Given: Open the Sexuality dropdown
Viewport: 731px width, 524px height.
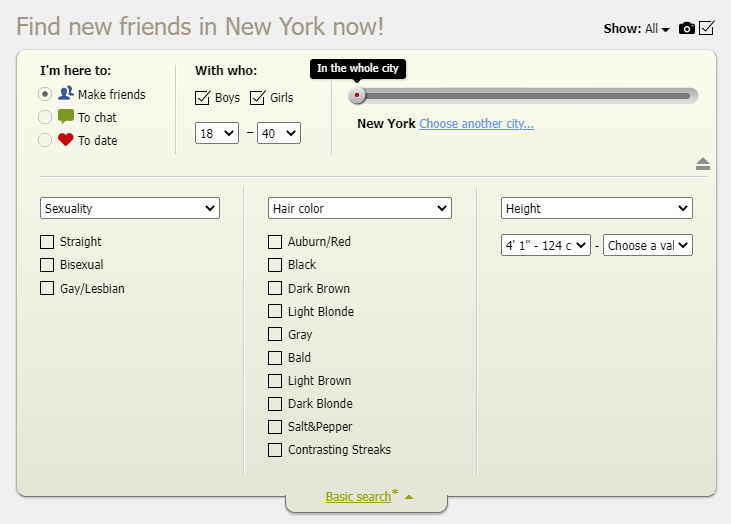Looking at the screenshot, I should 130,208.
